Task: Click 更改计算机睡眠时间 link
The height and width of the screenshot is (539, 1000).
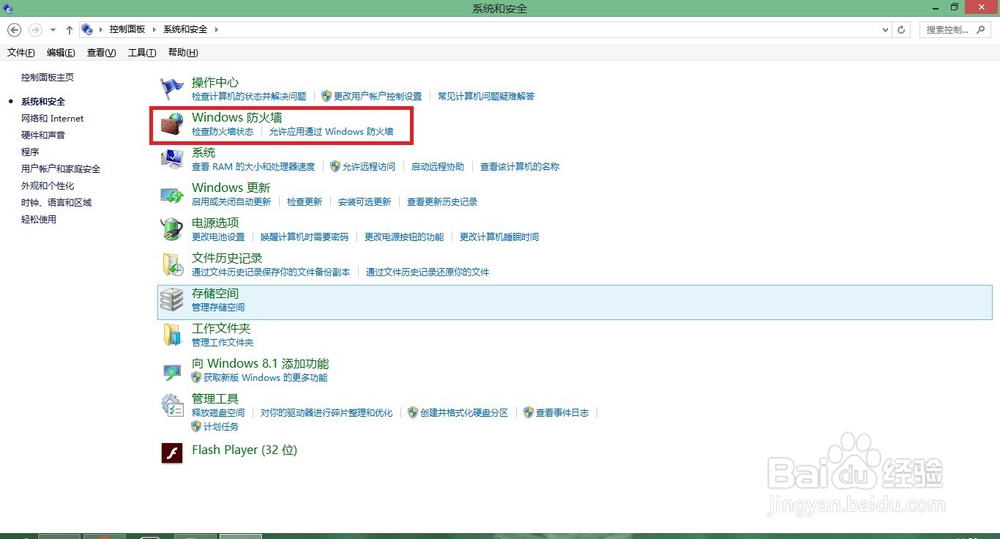Action: pyautogui.click(x=499, y=237)
